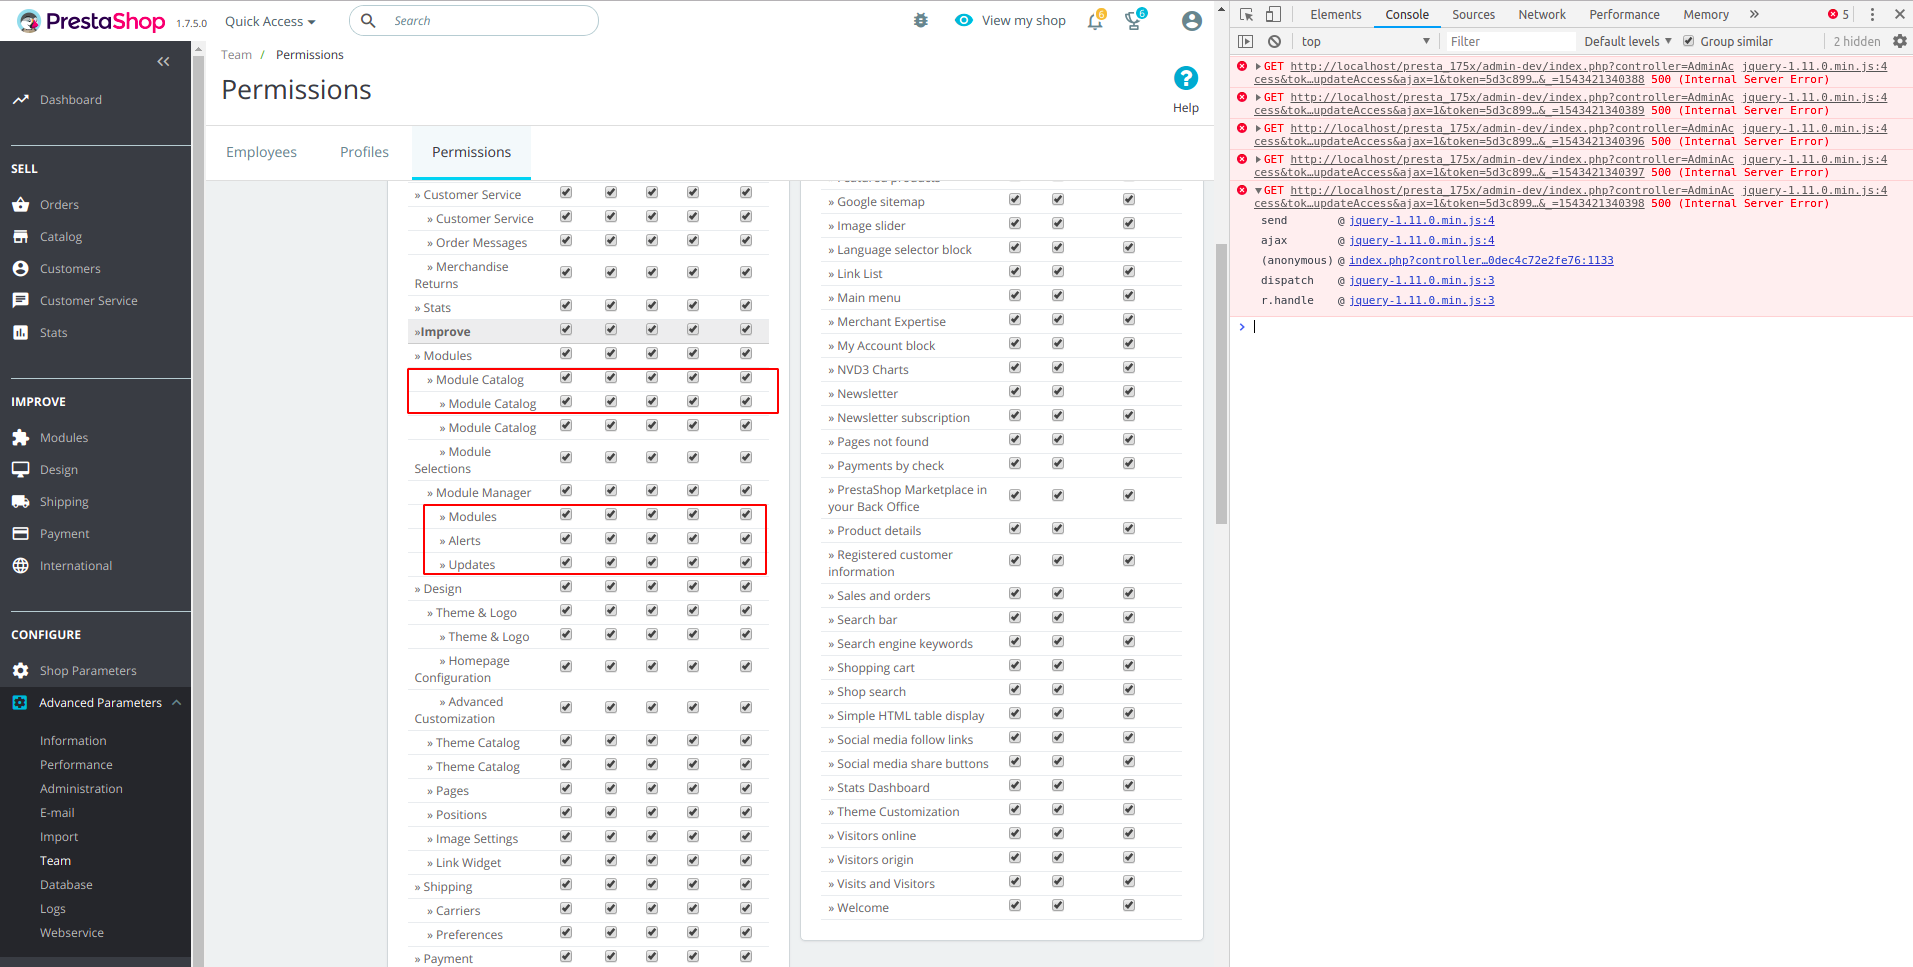Click the Catalog sidebar icon
The image size is (1913, 967).
tap(21, 236)
